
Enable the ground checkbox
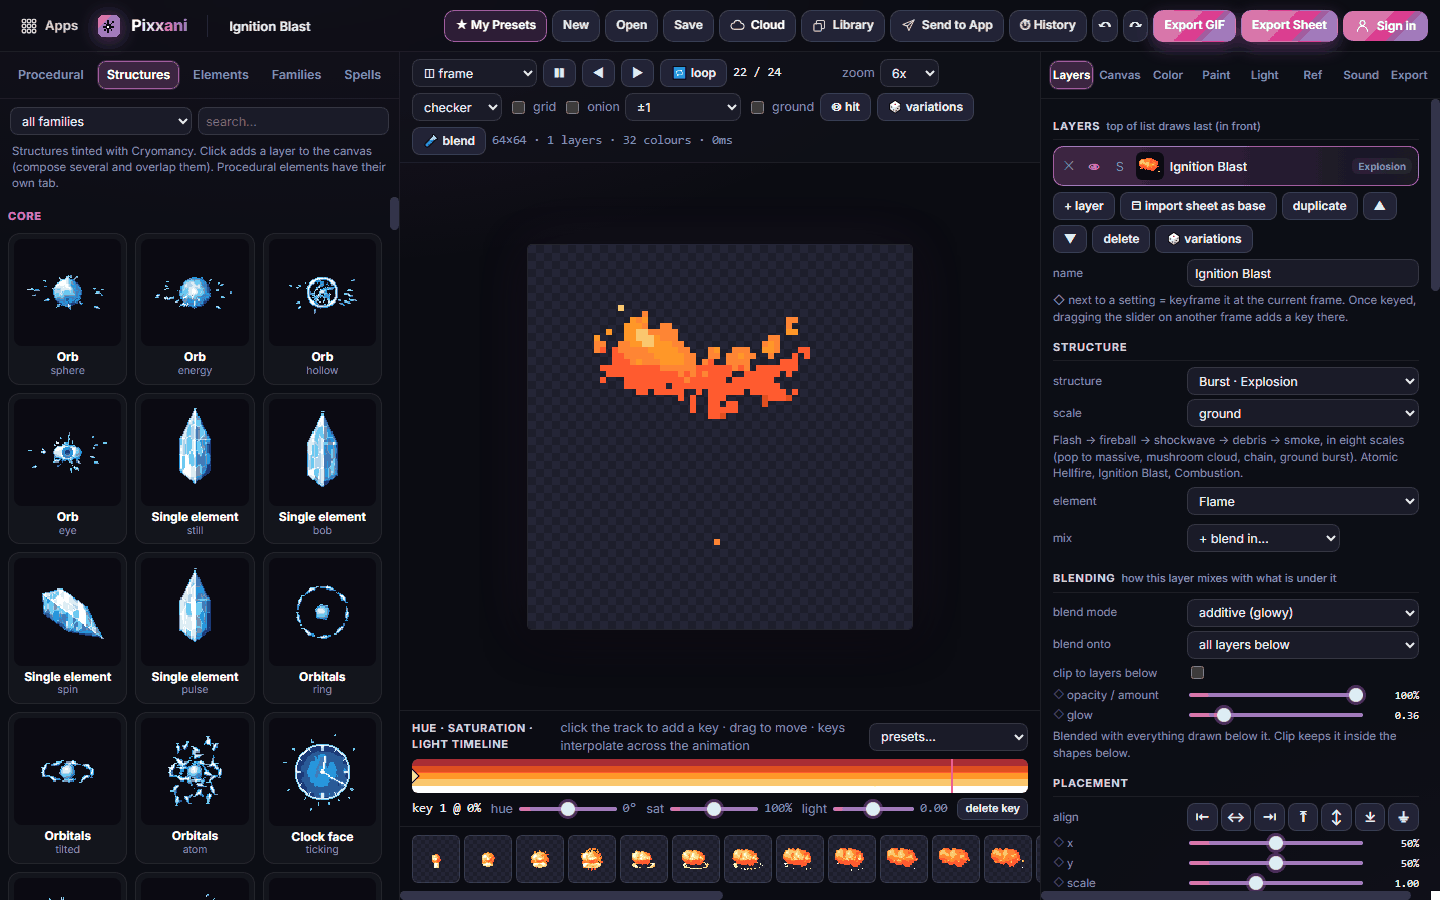click(x=757, y=107)
